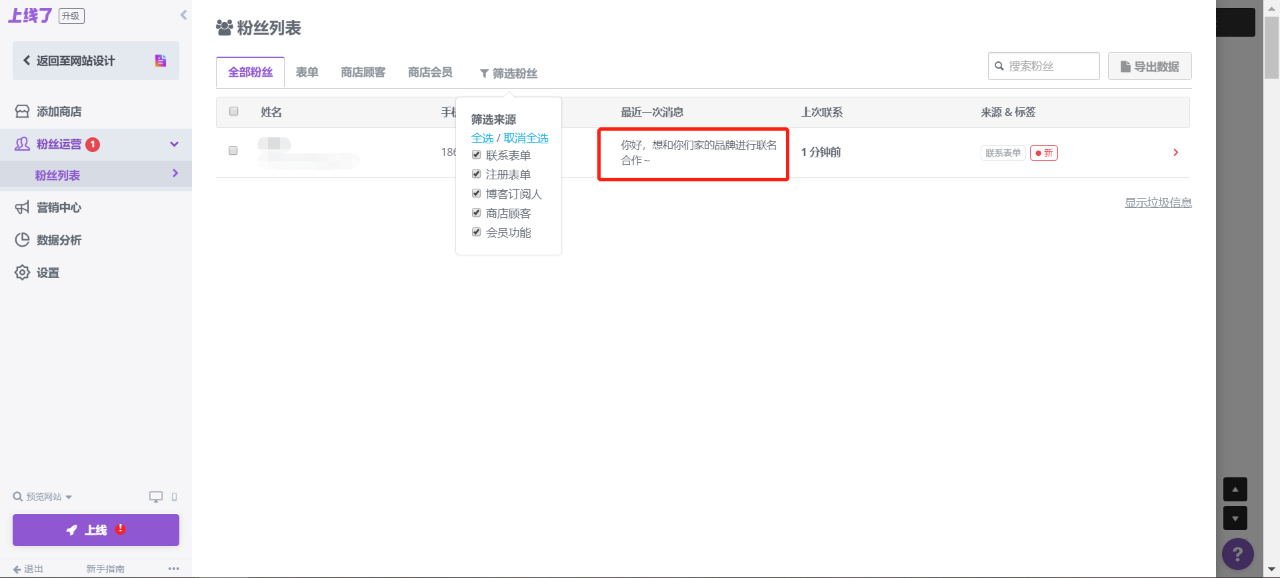Viewport: 1280px width, 578px height.
Task: Open 营销中心 via its megaphone icon
Action: tap(21, 208)
